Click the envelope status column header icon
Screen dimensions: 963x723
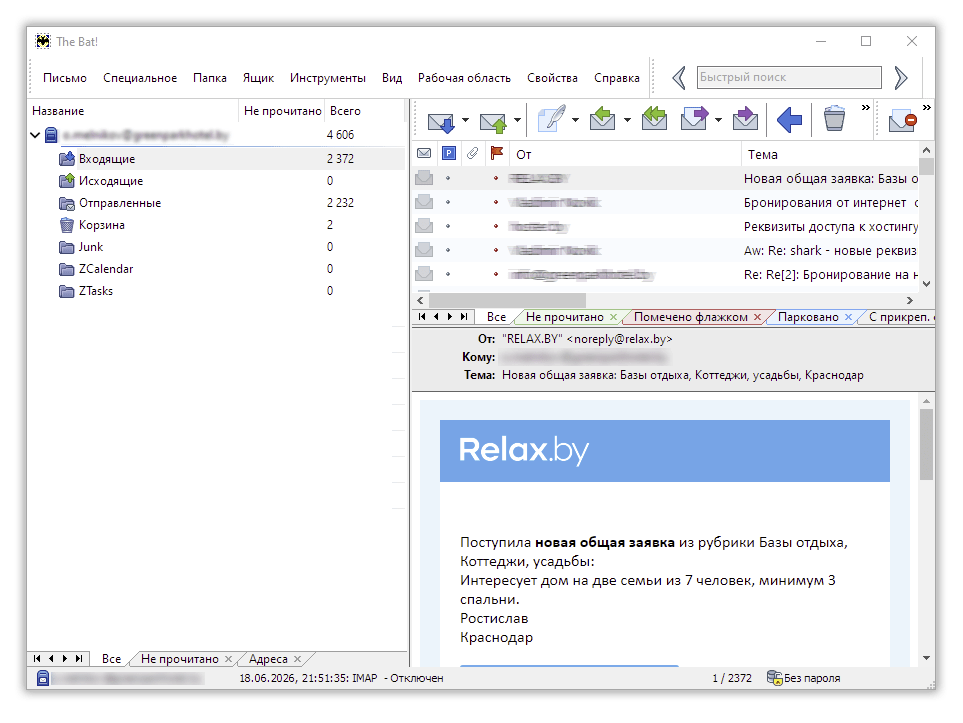(424, 154)
